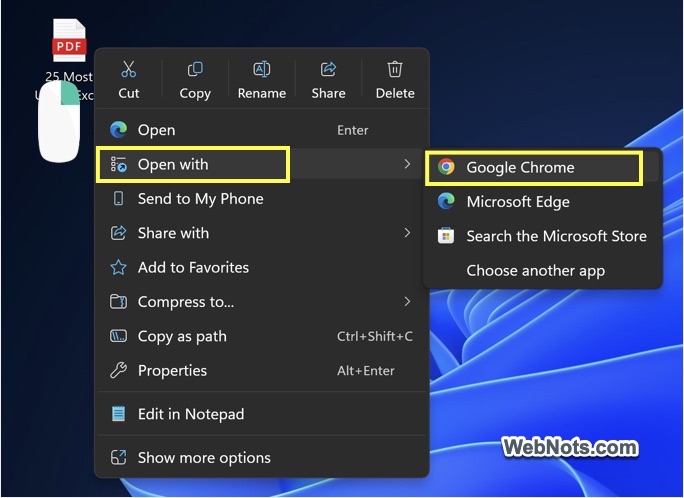Click the Open with list icon

tap(118, 164)
